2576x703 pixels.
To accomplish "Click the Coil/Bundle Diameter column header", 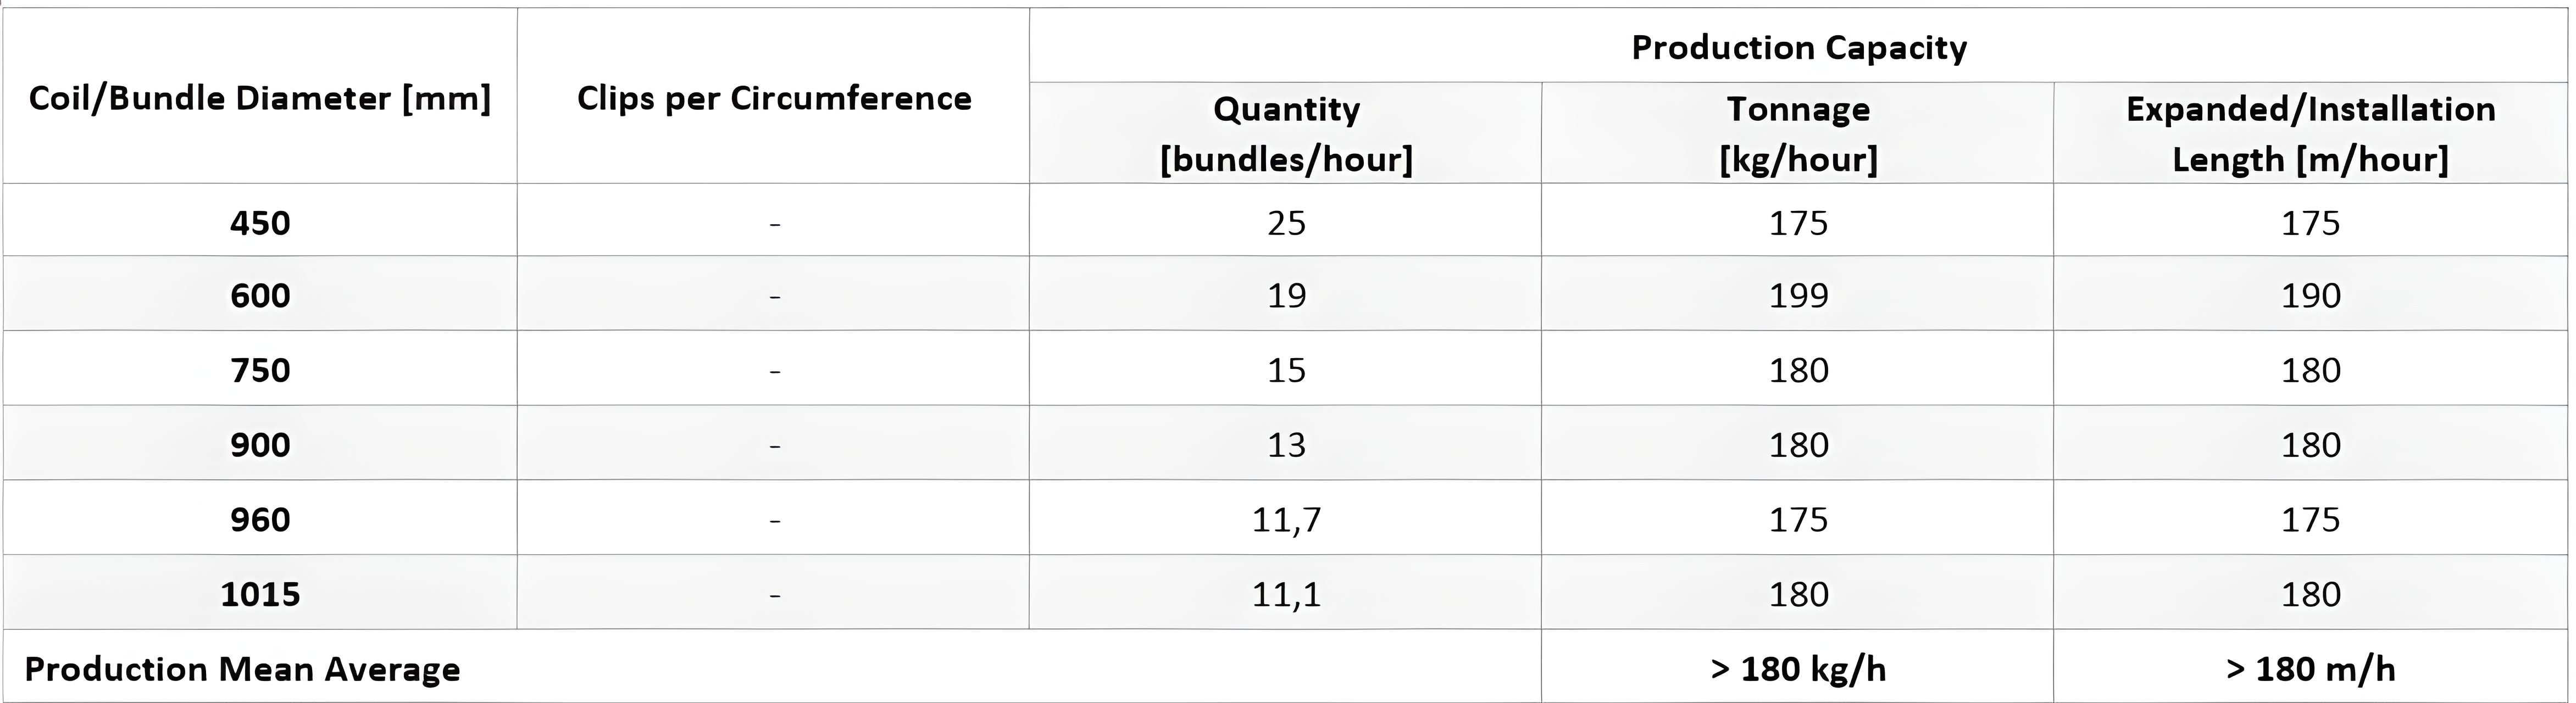I will coord(260,98).
